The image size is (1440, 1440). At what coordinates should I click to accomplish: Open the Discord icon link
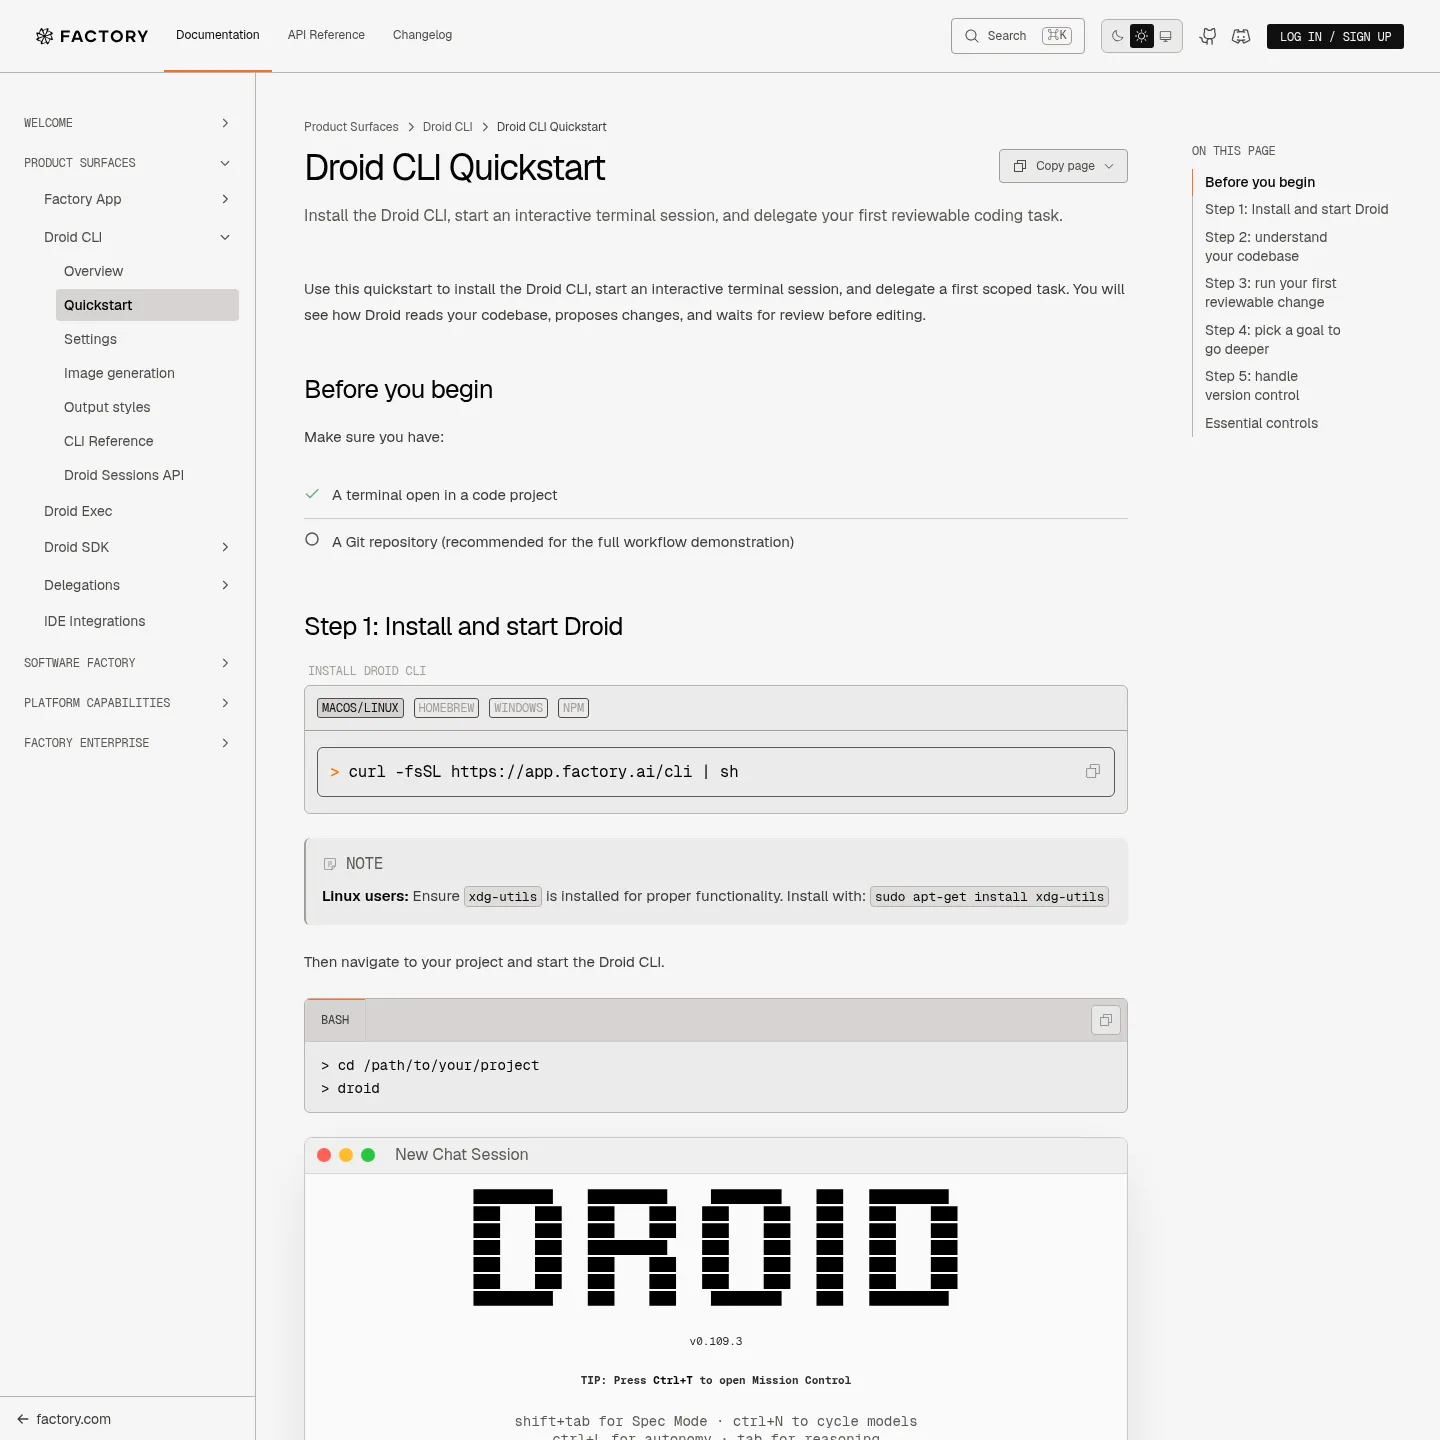1241,36
